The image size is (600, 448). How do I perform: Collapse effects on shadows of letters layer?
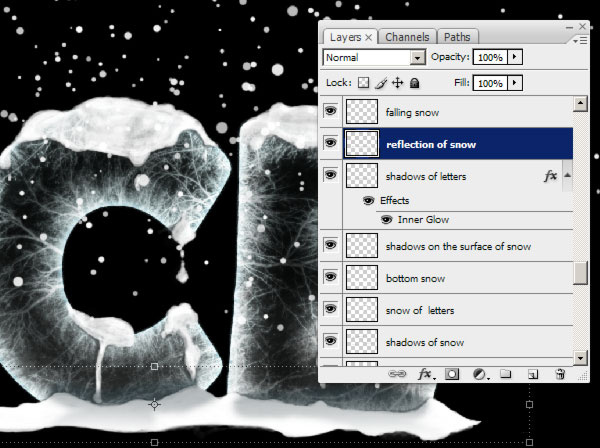(x=567, y=176)
